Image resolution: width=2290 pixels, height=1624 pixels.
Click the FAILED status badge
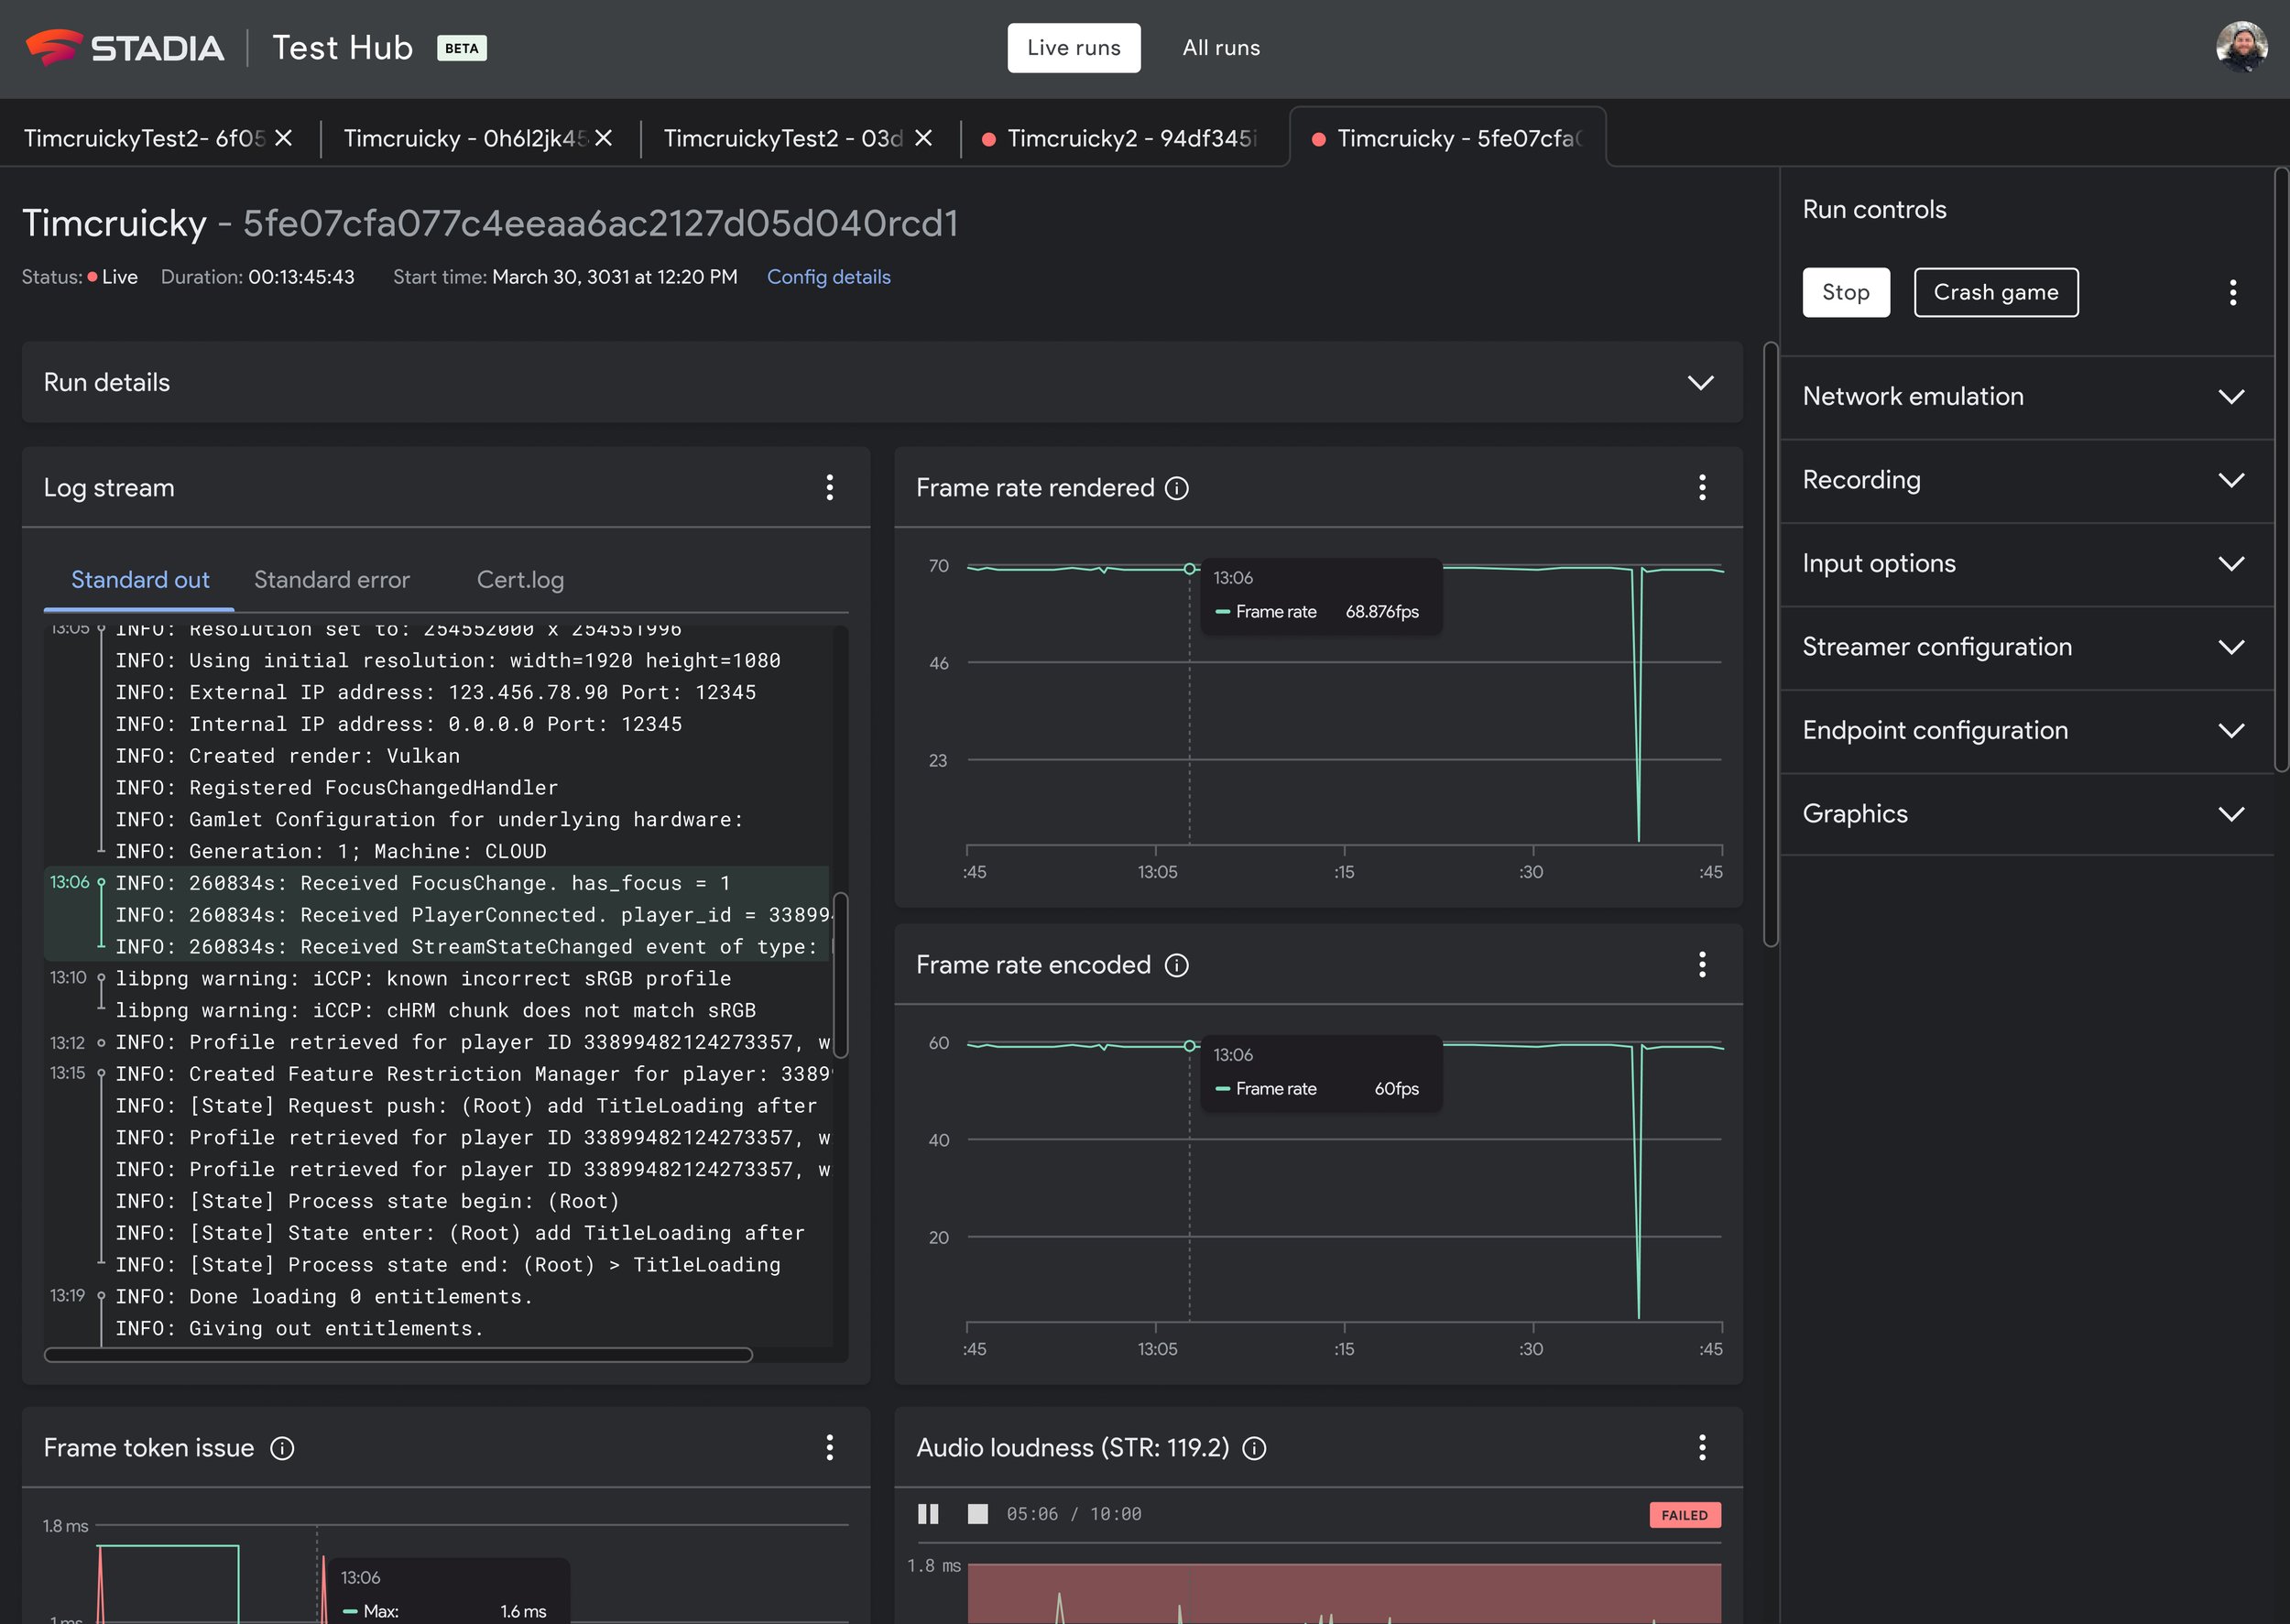(x=1684, y=1514)
